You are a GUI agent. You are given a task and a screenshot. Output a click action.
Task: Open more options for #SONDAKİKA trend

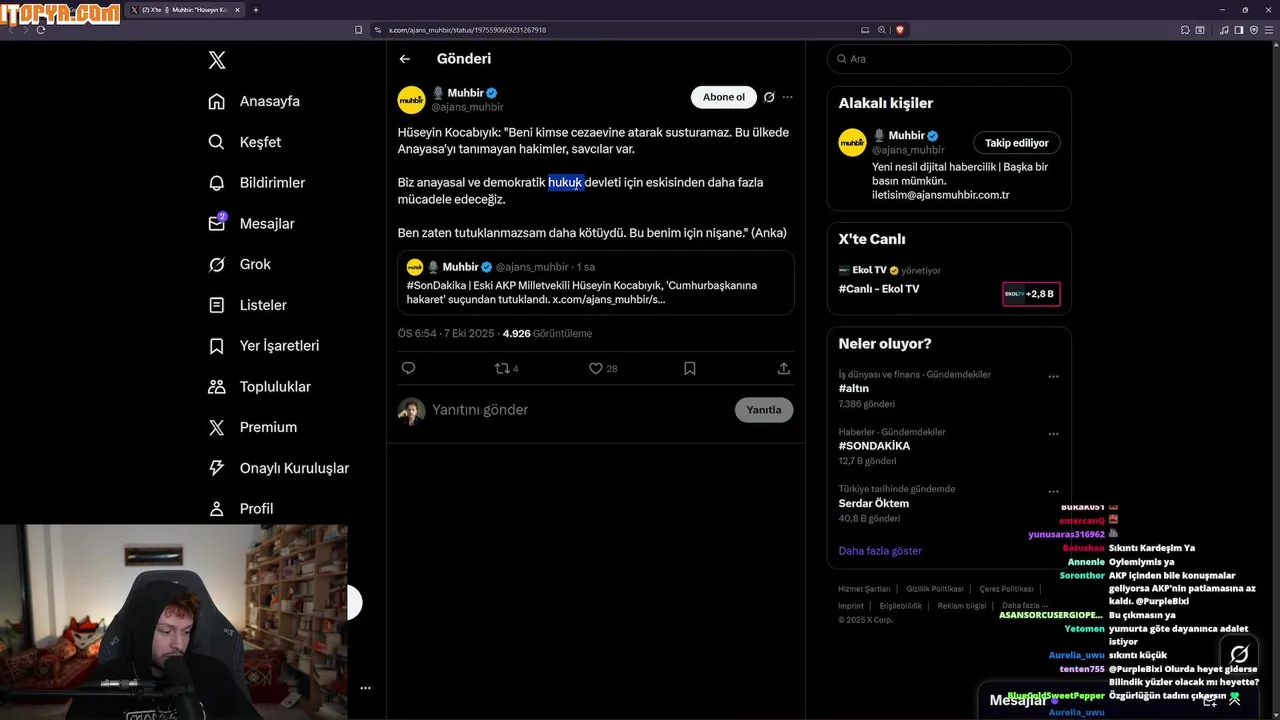pos(1053,435)
